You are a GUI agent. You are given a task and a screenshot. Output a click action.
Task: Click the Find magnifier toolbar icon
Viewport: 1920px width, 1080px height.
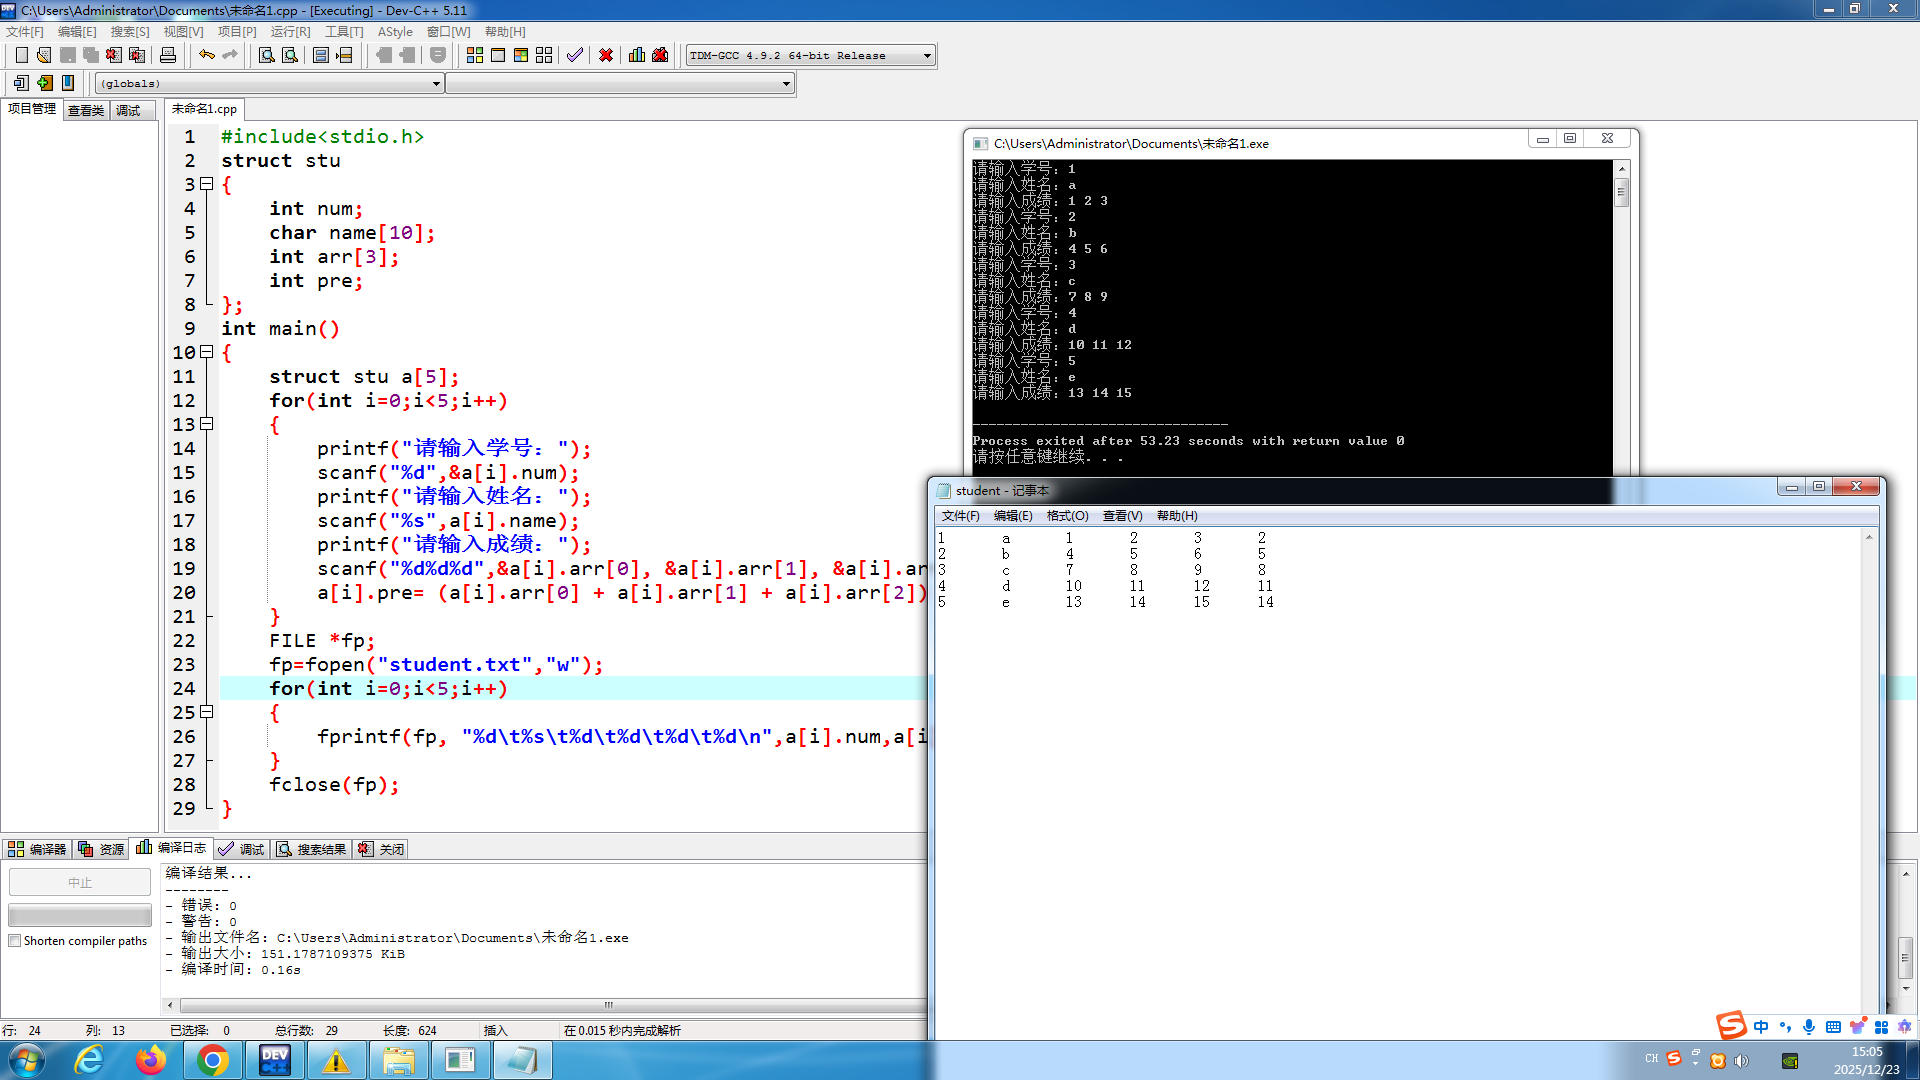267,55
